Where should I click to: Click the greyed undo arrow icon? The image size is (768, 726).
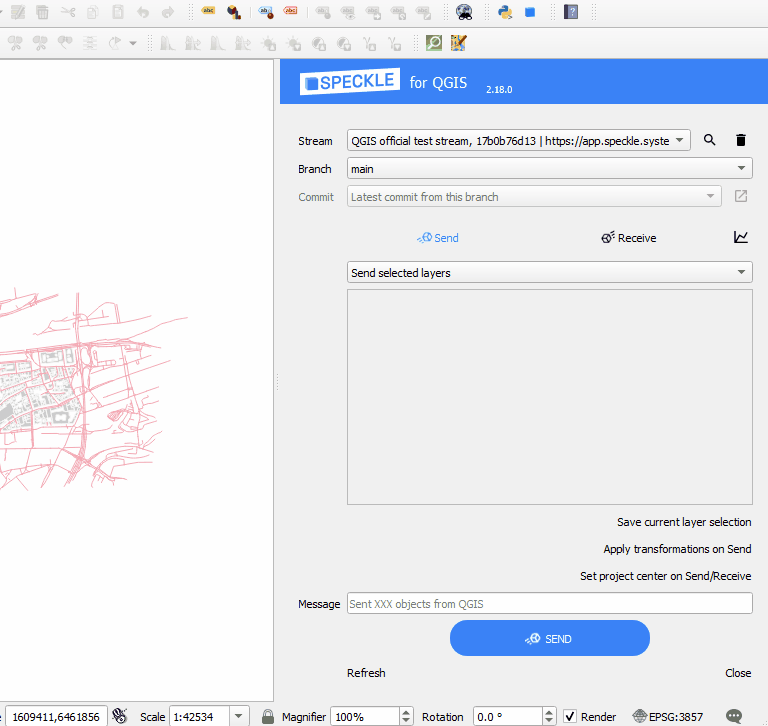[x=143, y=12]
